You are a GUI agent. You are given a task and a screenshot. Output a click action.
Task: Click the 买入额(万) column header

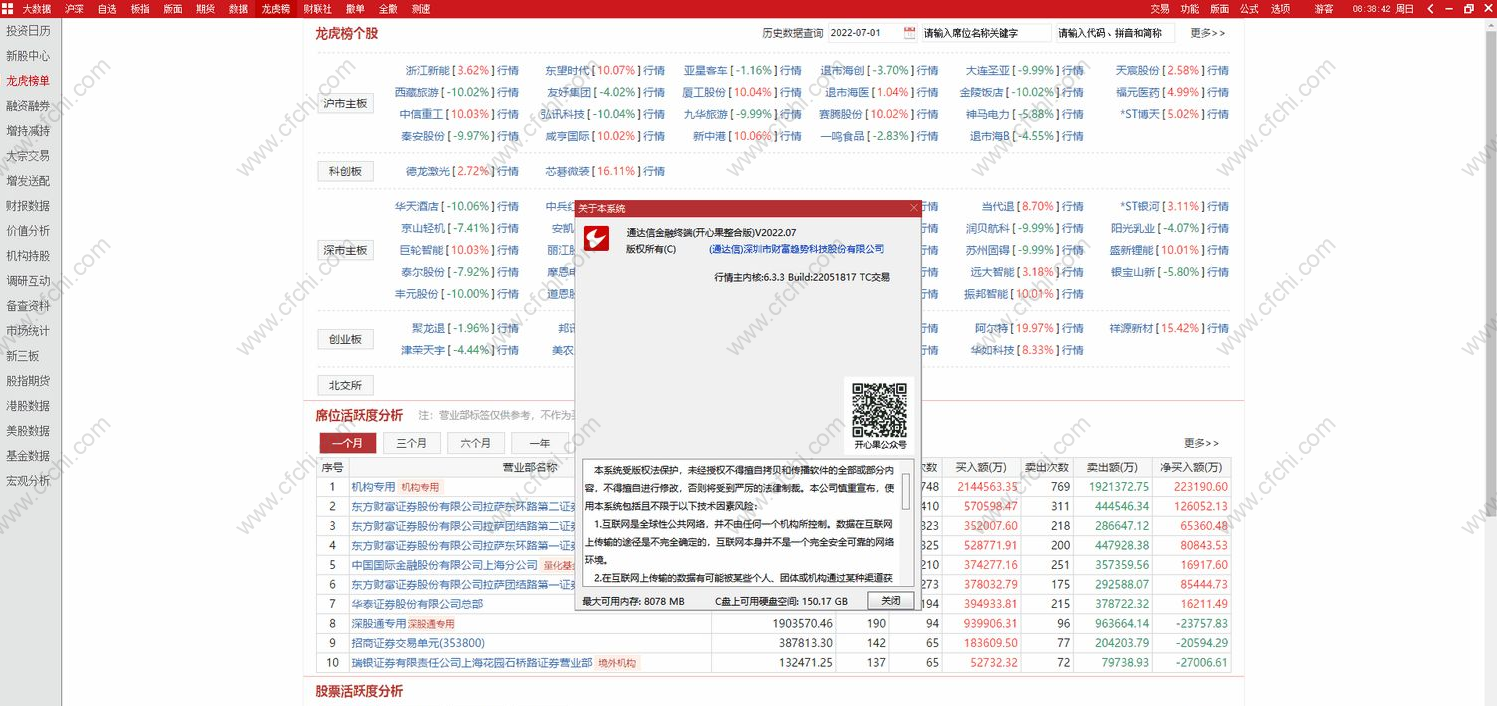coord(979,467)
